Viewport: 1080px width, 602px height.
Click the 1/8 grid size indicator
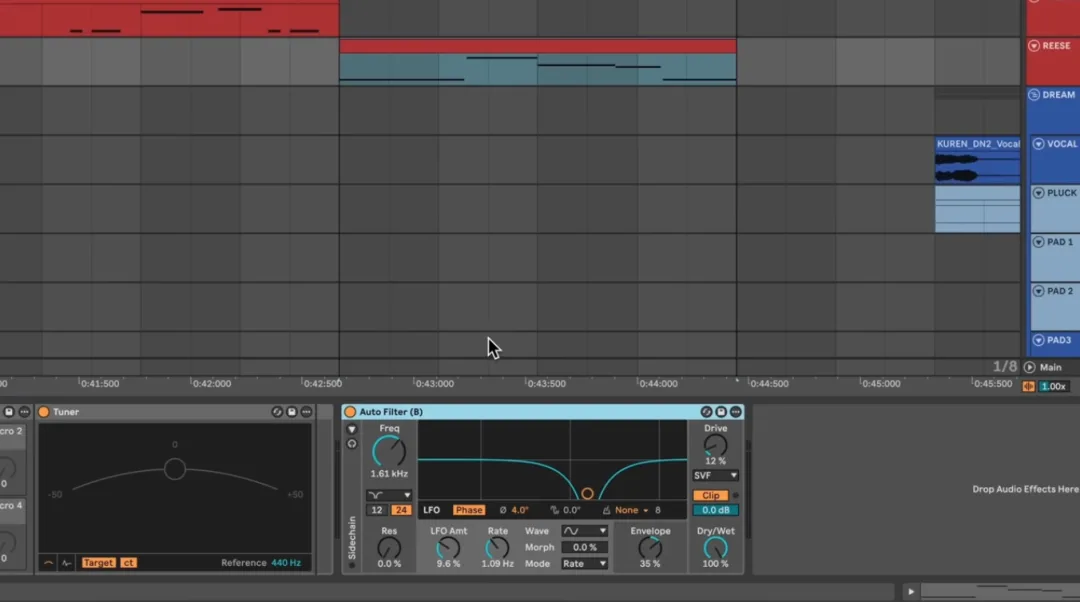[1004, 367]
